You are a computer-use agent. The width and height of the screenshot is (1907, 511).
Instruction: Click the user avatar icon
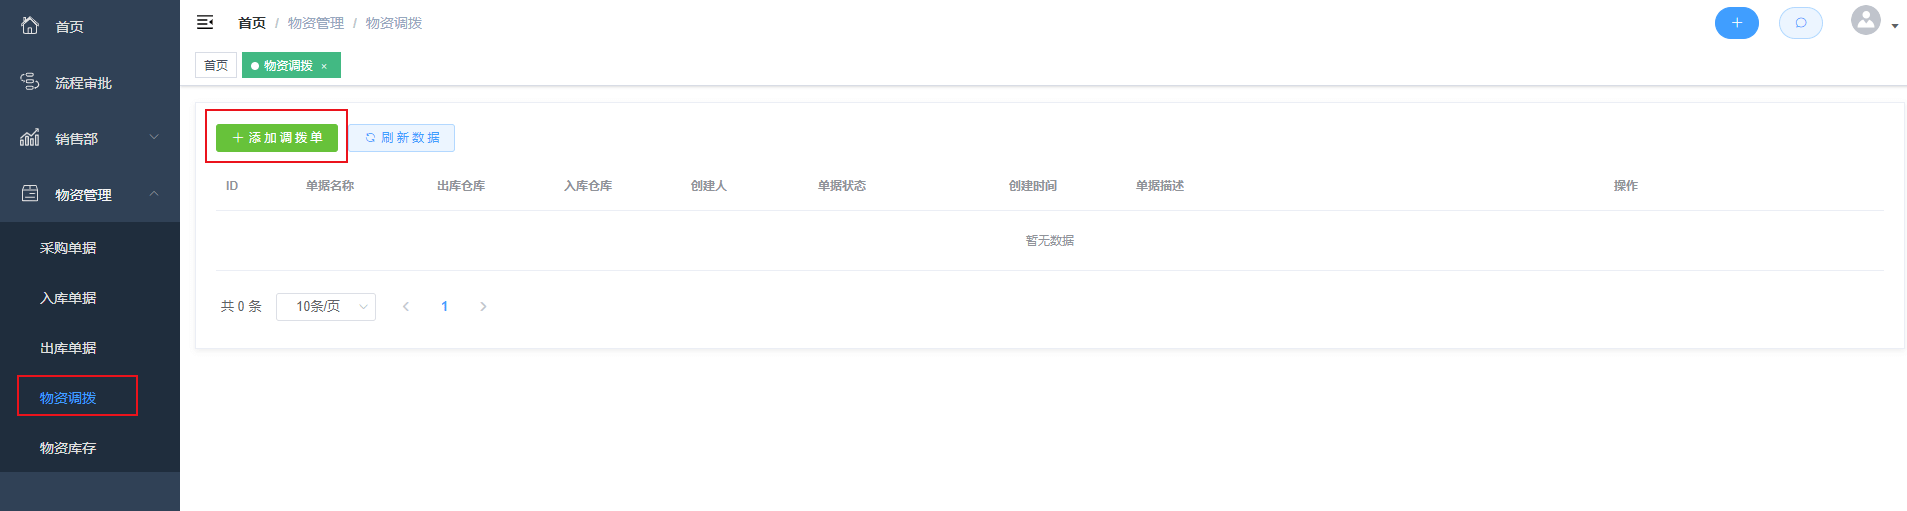click(1865, 21)
